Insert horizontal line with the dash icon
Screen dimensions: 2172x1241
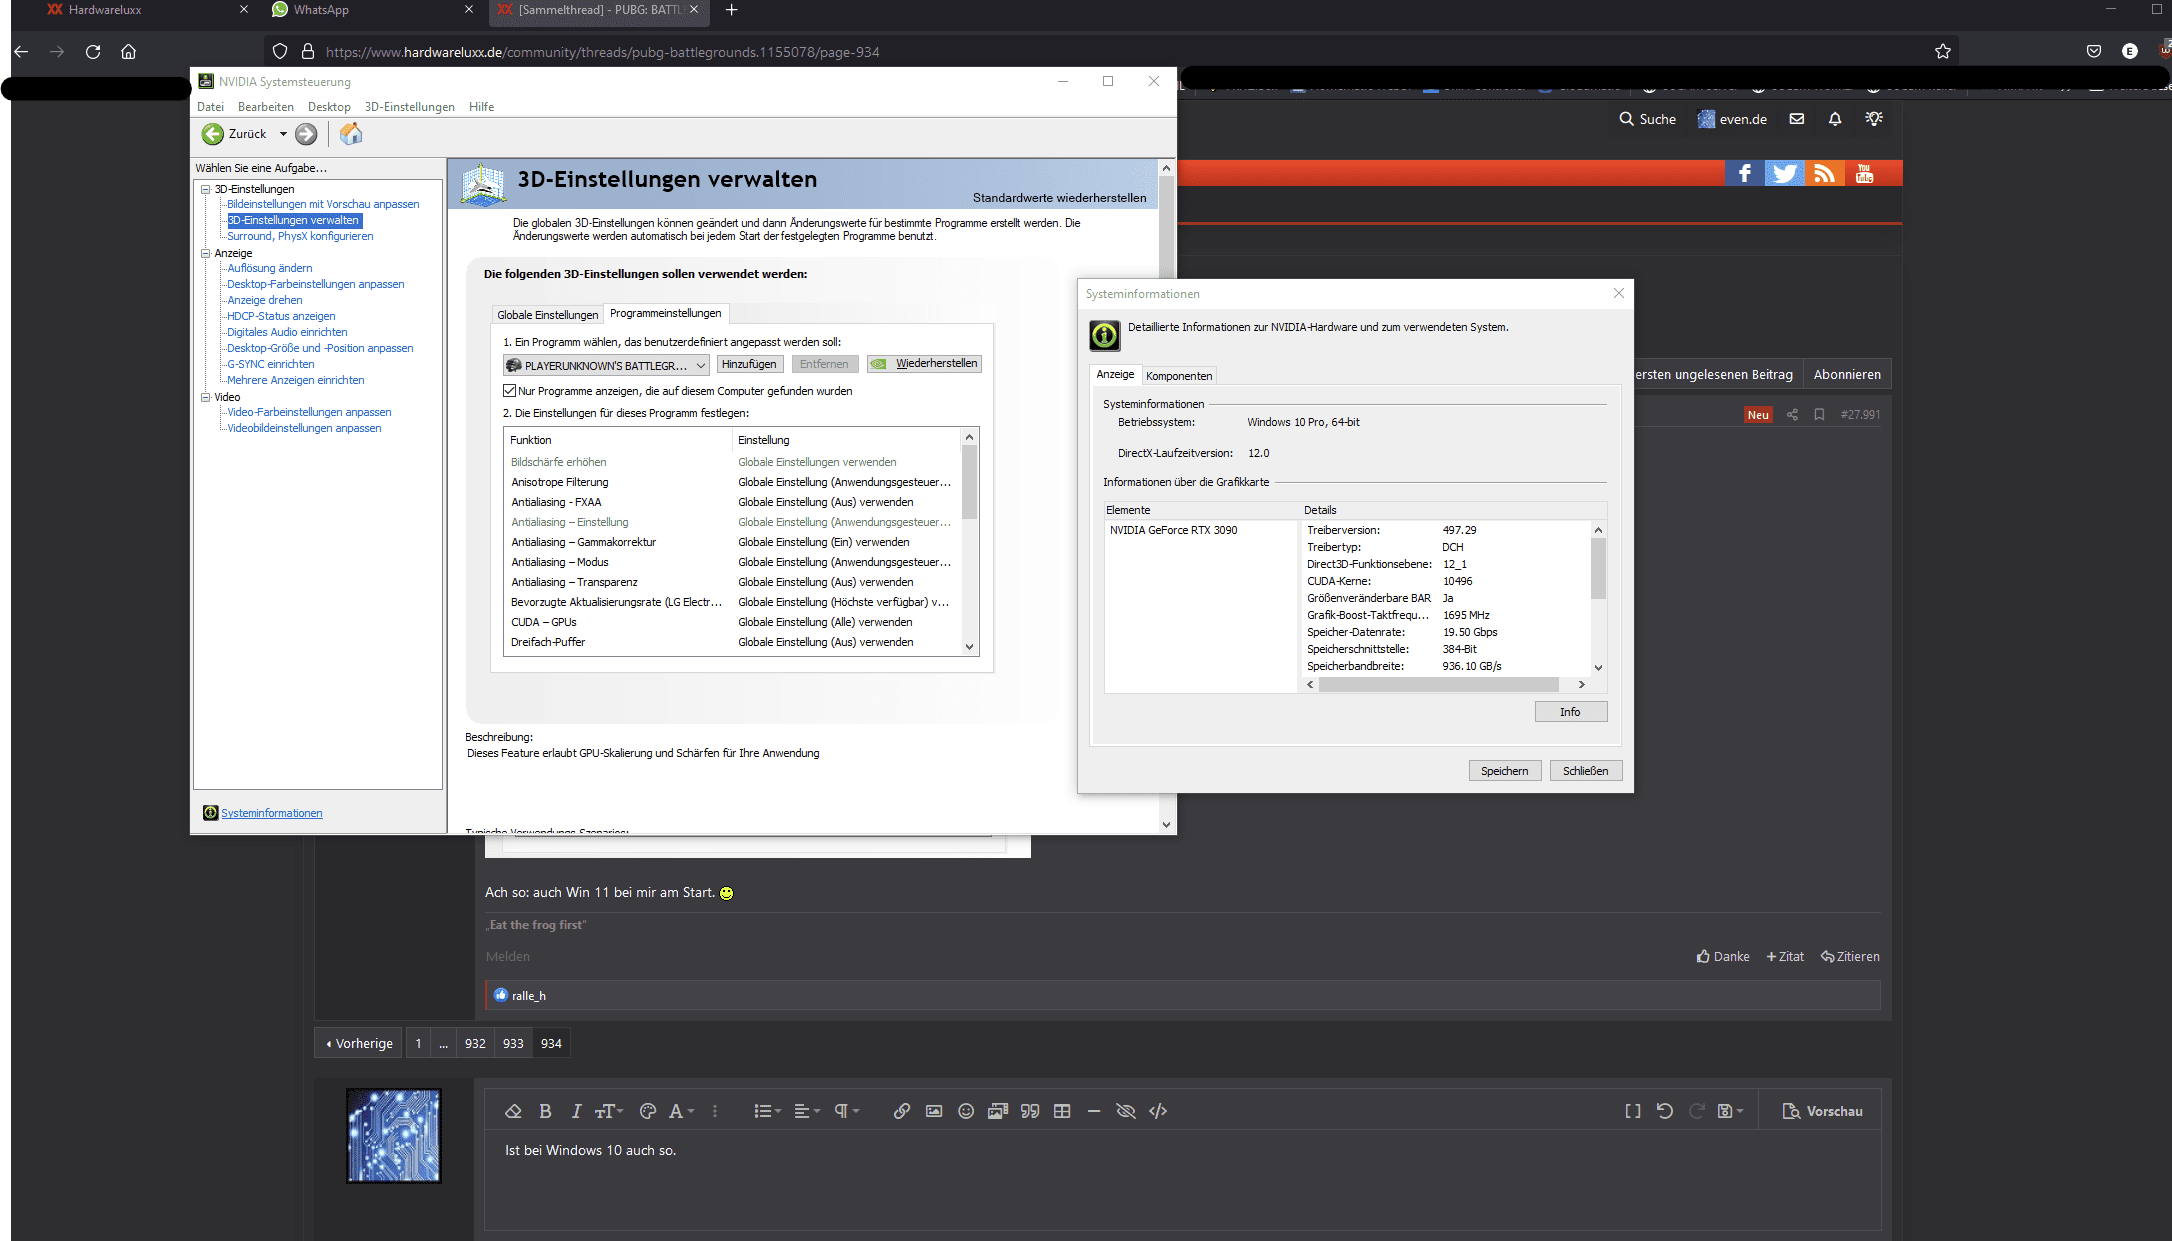[1094, 1111]
